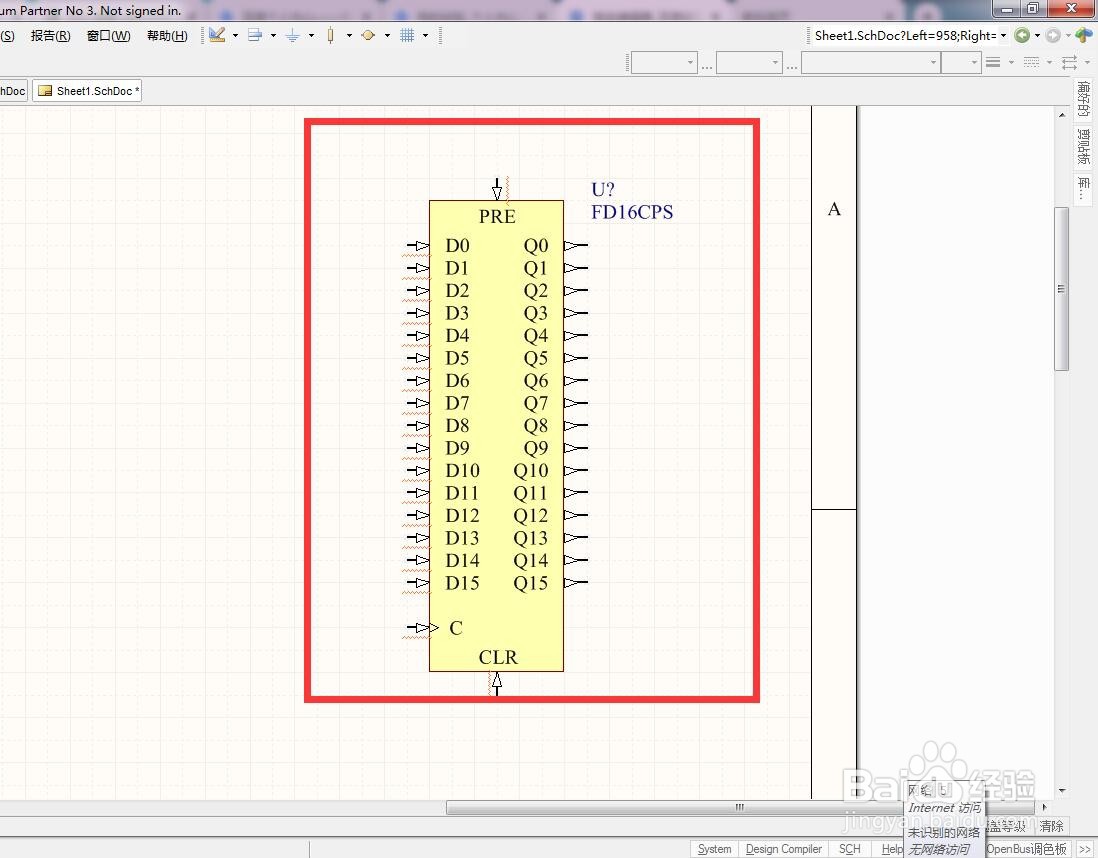Select the alignment tools icon
The width and height of the screenshot is (1098, 858).
(x=255, y=35)
